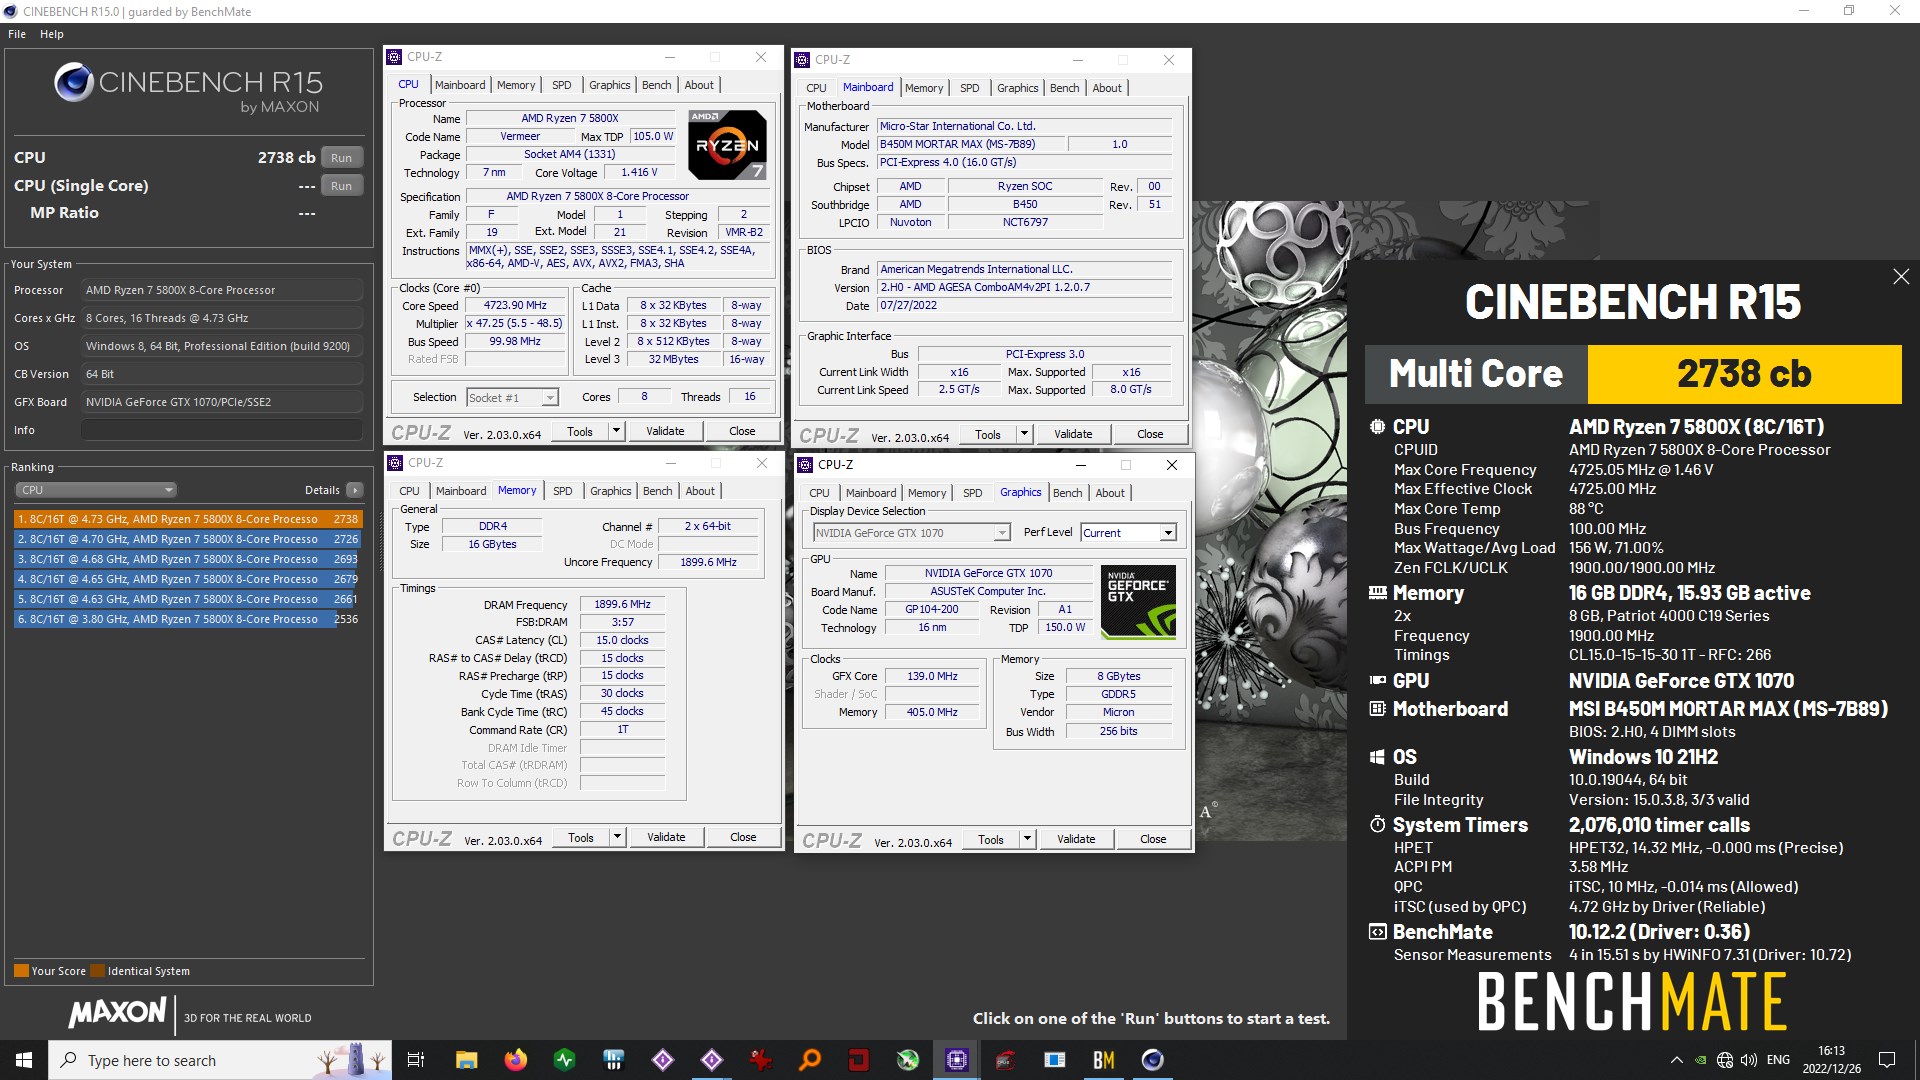Click NVIDIA tray icon

(x=1700, y=1060)
